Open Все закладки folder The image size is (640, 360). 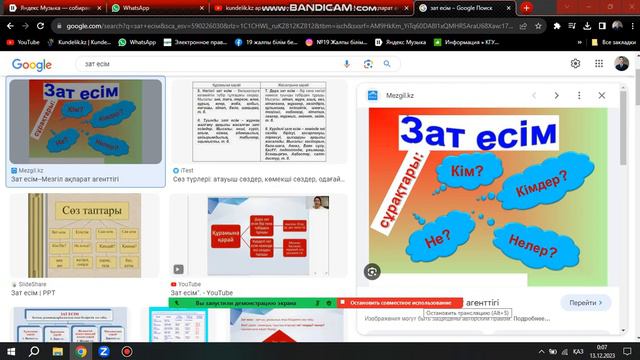[x=614, y=42]
